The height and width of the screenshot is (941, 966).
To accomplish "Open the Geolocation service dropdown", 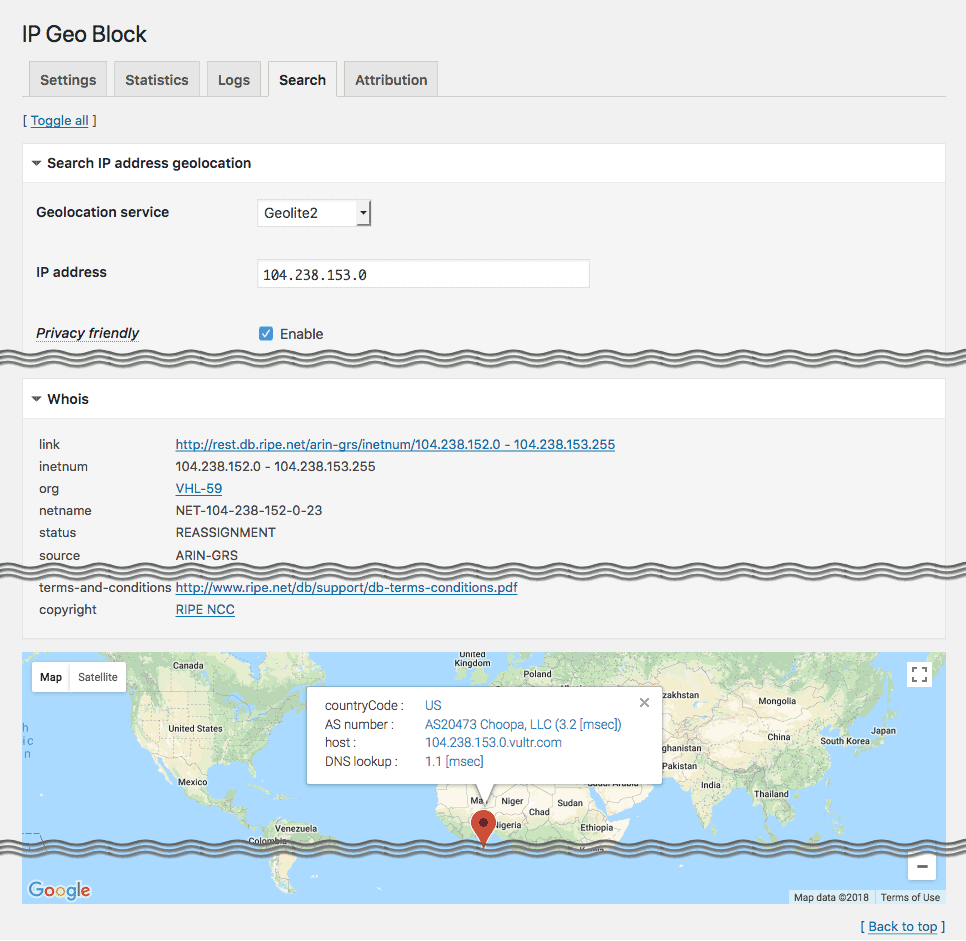I will click(314, 213).
